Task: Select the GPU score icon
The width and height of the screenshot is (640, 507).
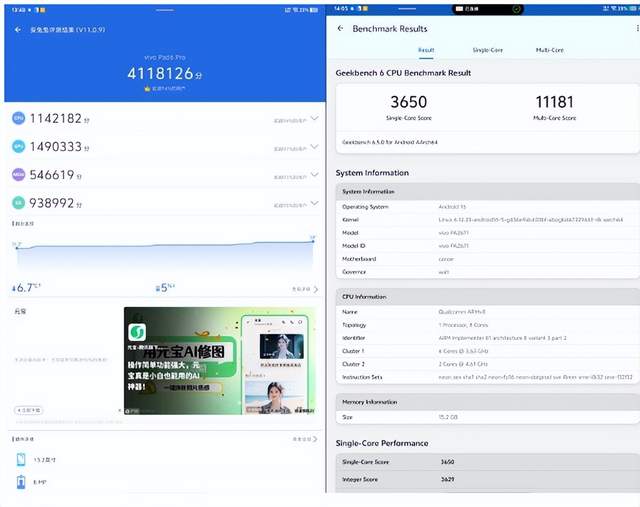Action: tap(18, 147)
